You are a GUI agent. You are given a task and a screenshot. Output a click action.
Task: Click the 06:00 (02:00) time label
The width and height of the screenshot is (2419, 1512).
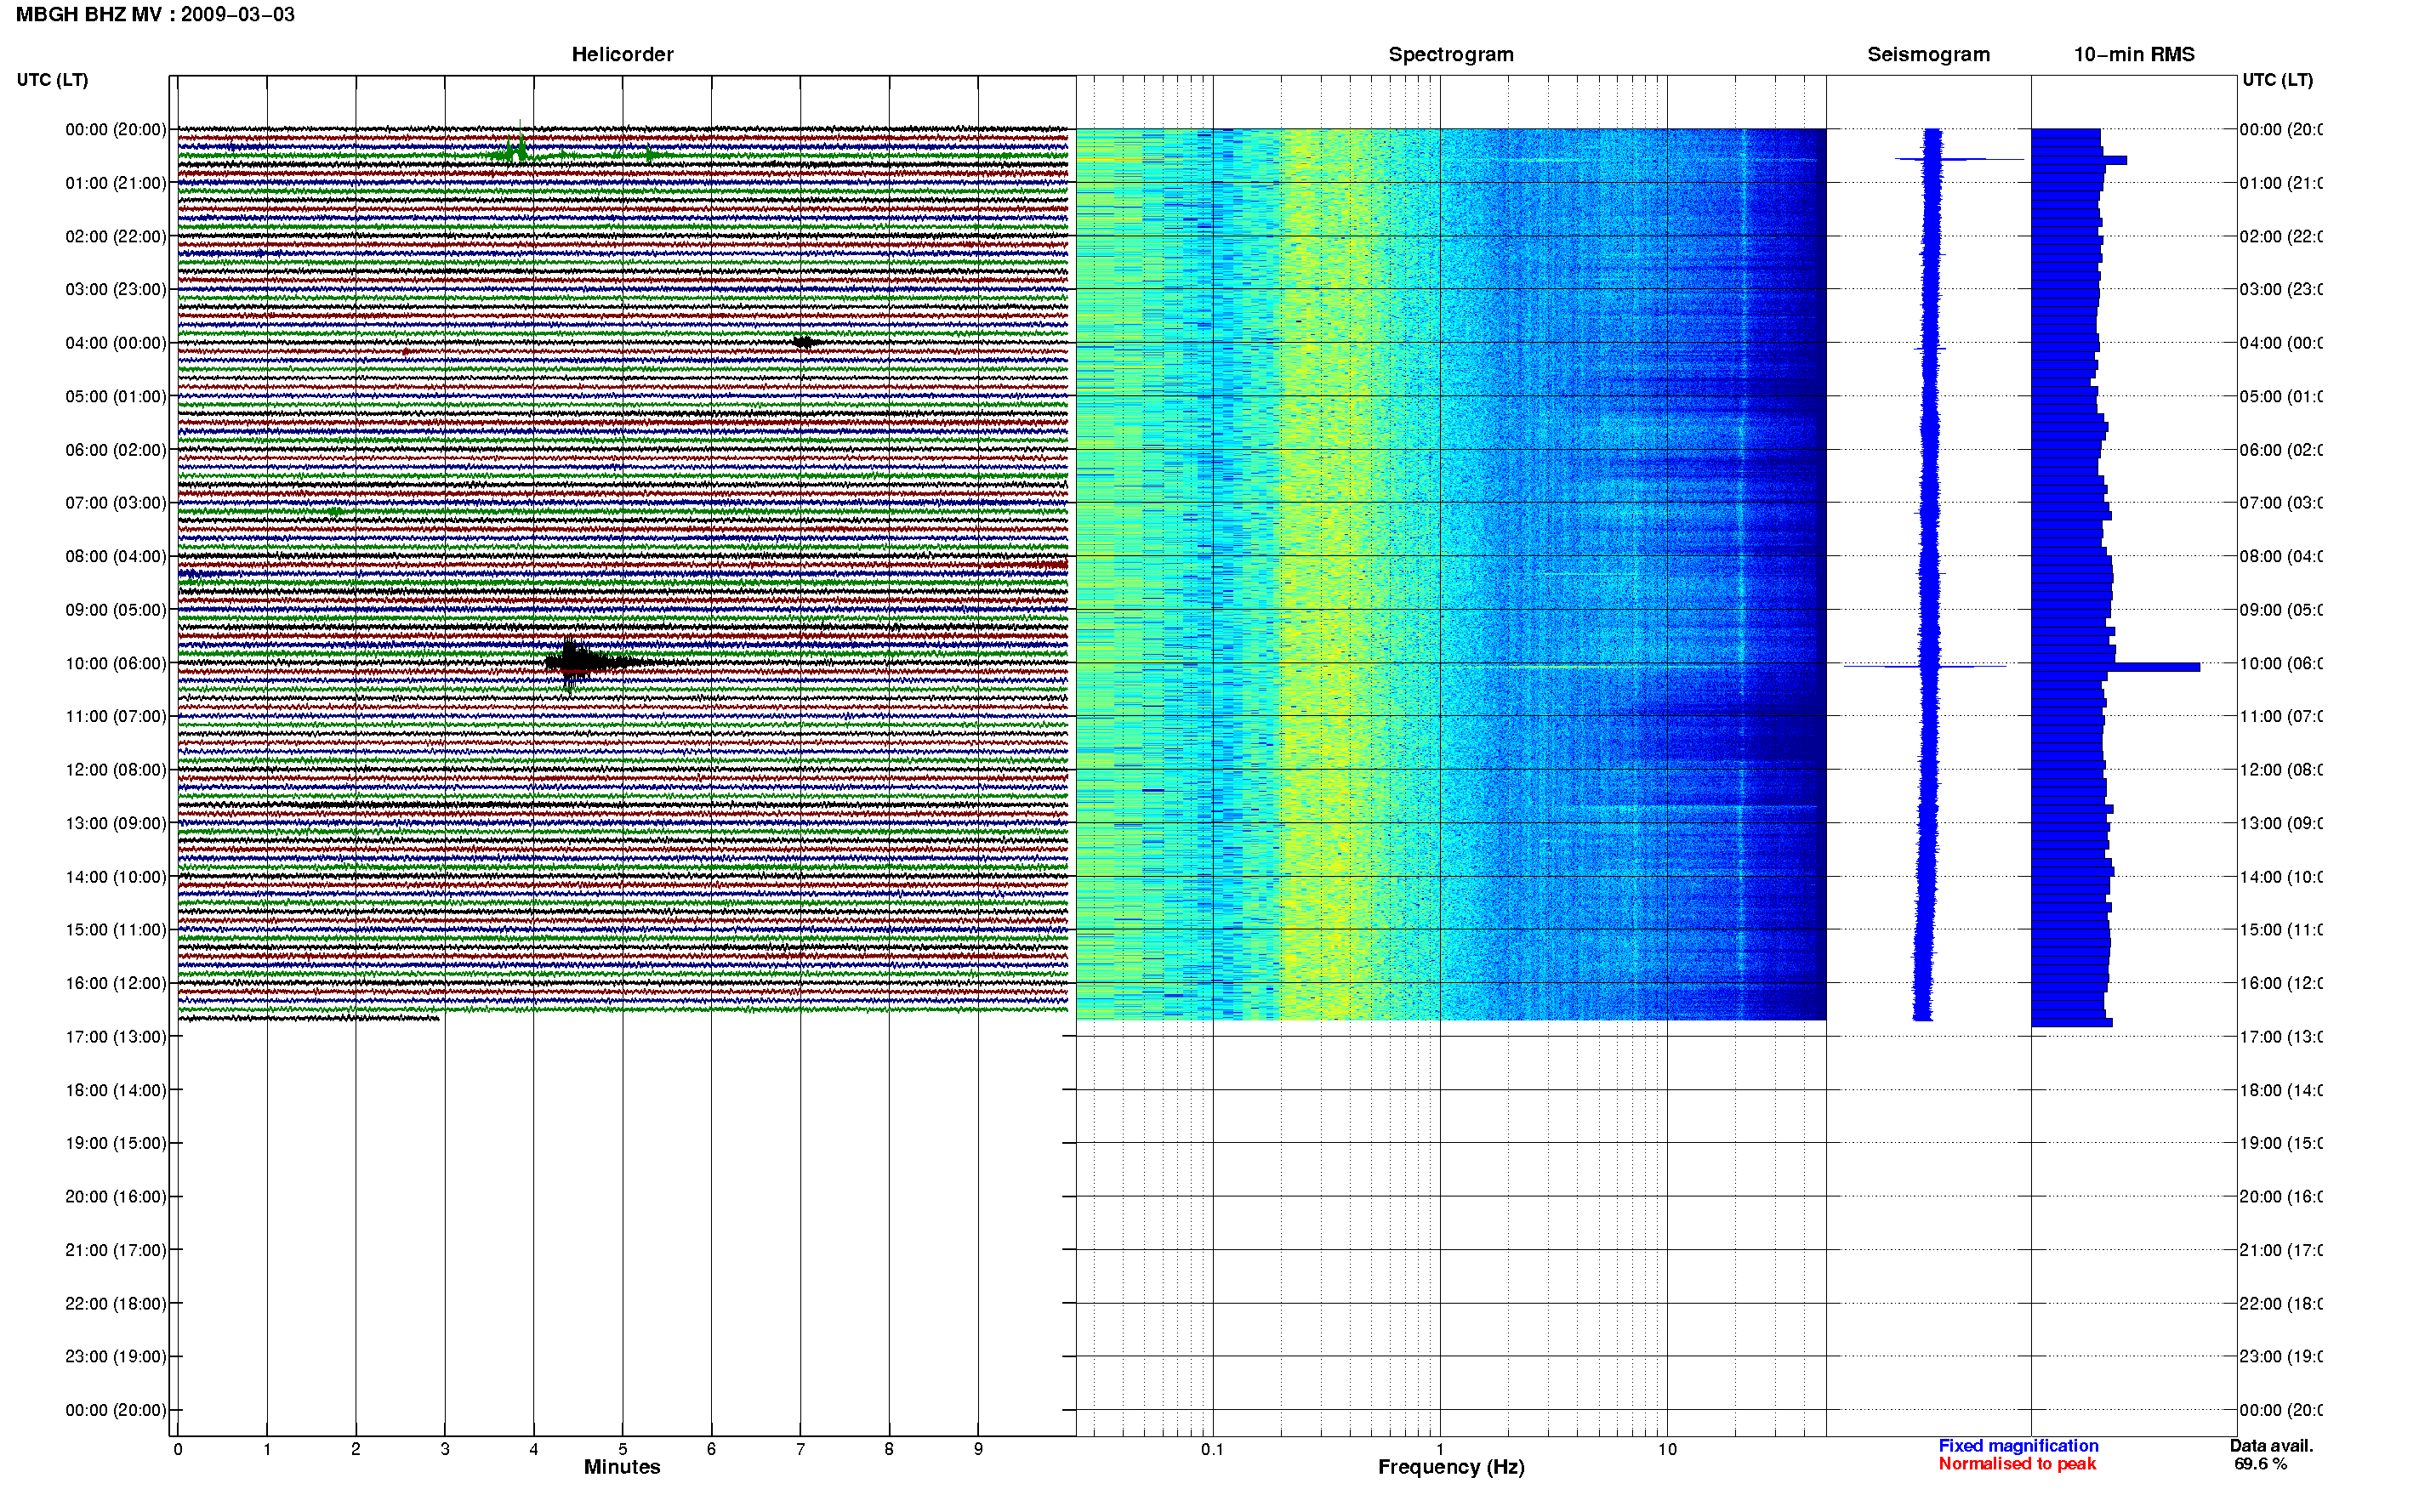(x=116, y=450)
